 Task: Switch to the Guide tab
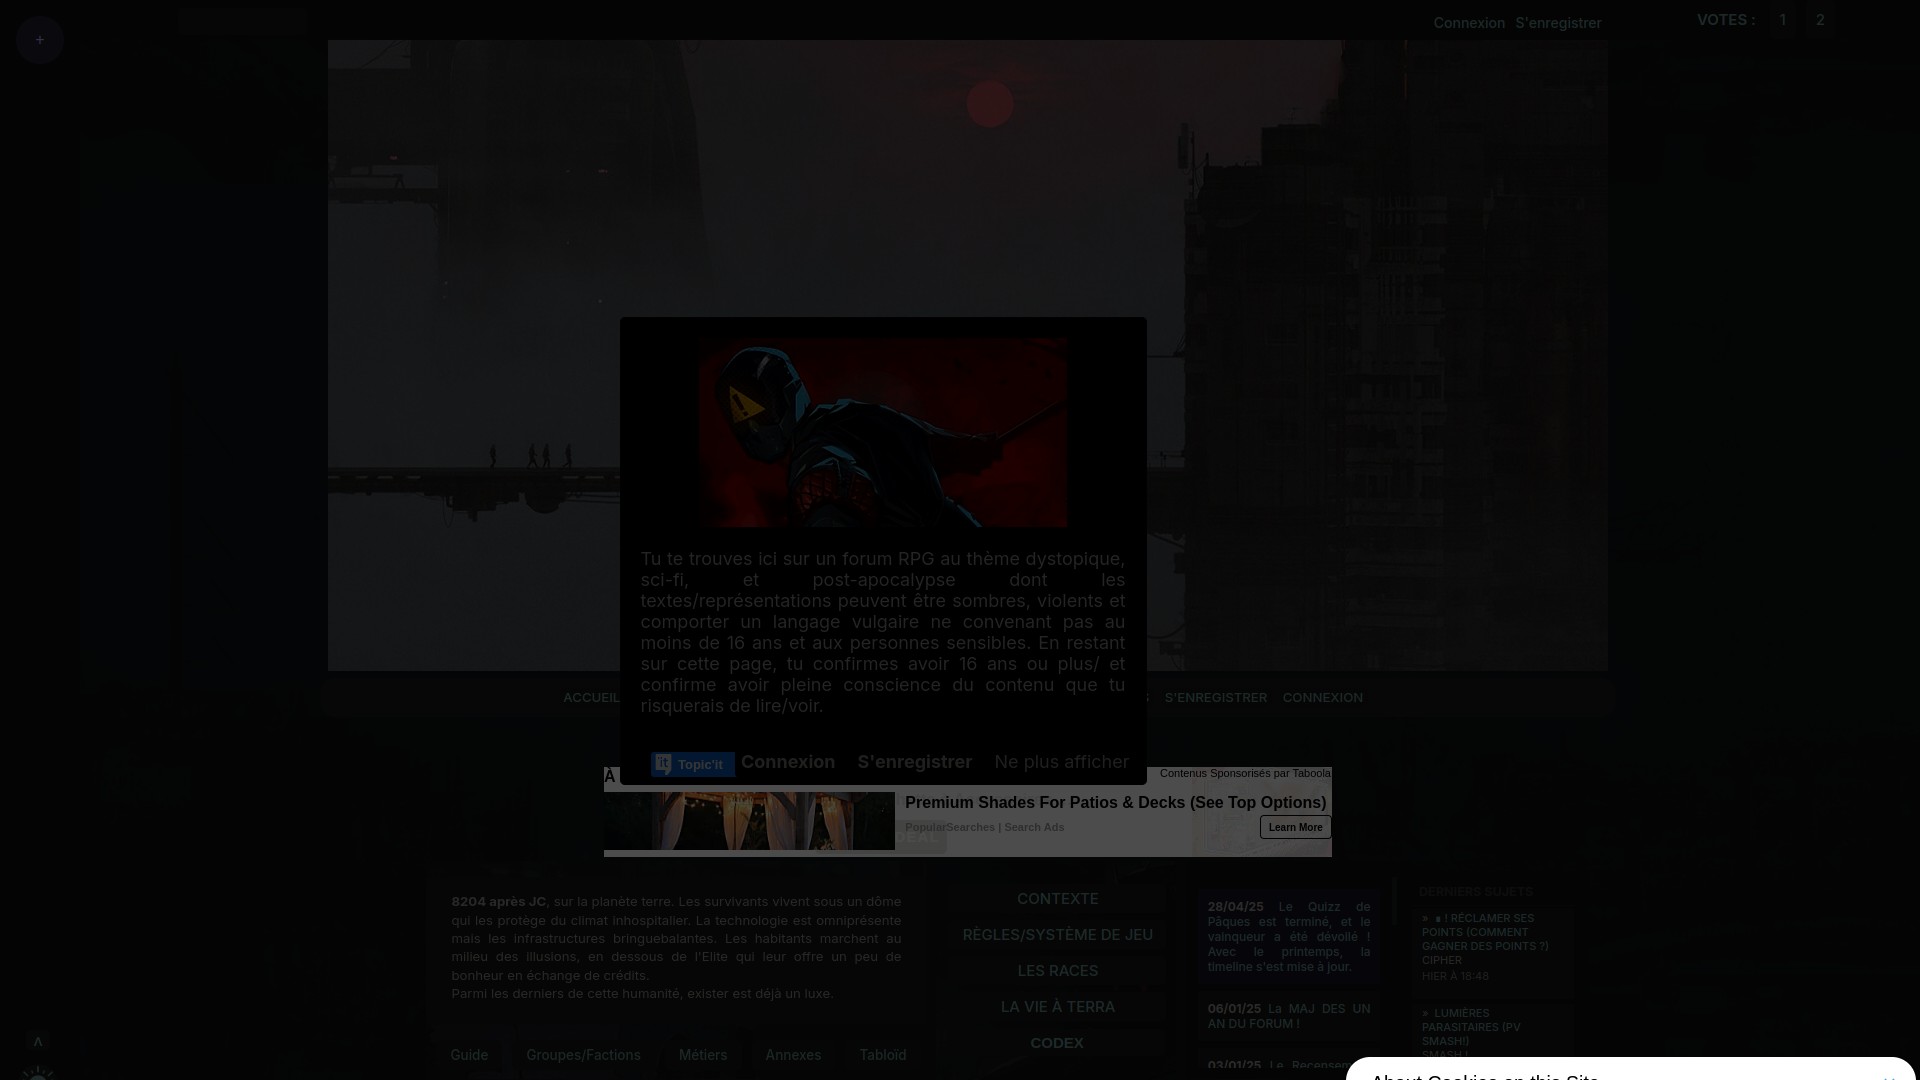point(469,1055)
